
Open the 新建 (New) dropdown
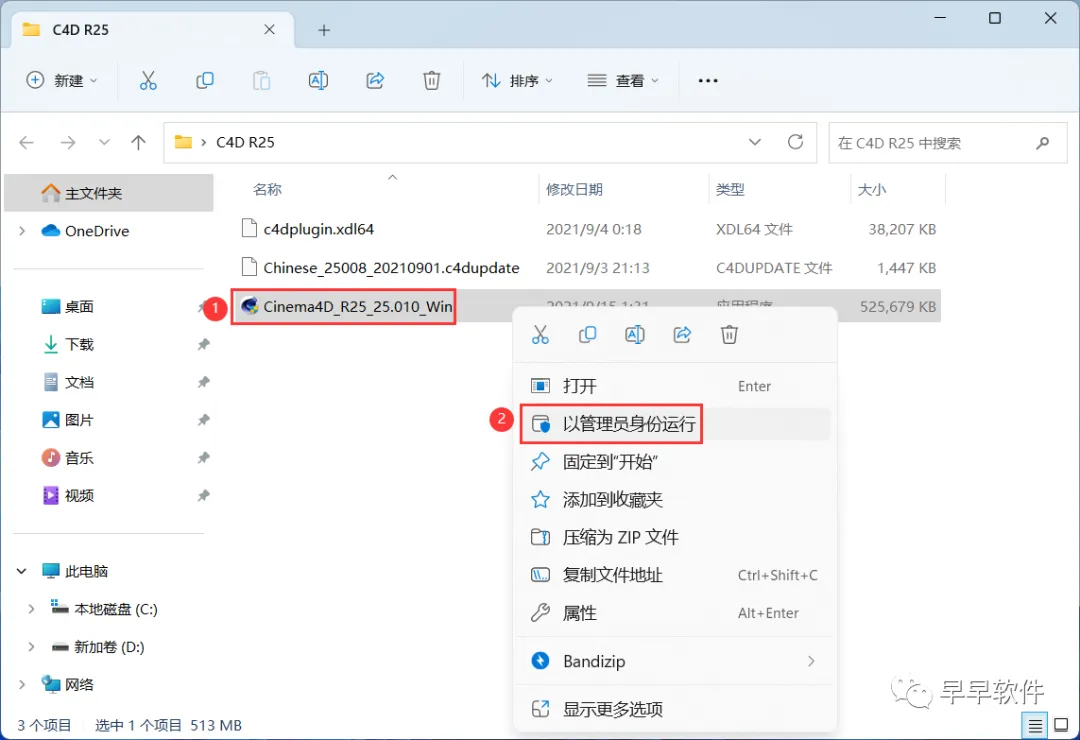(x=62, y=81)
